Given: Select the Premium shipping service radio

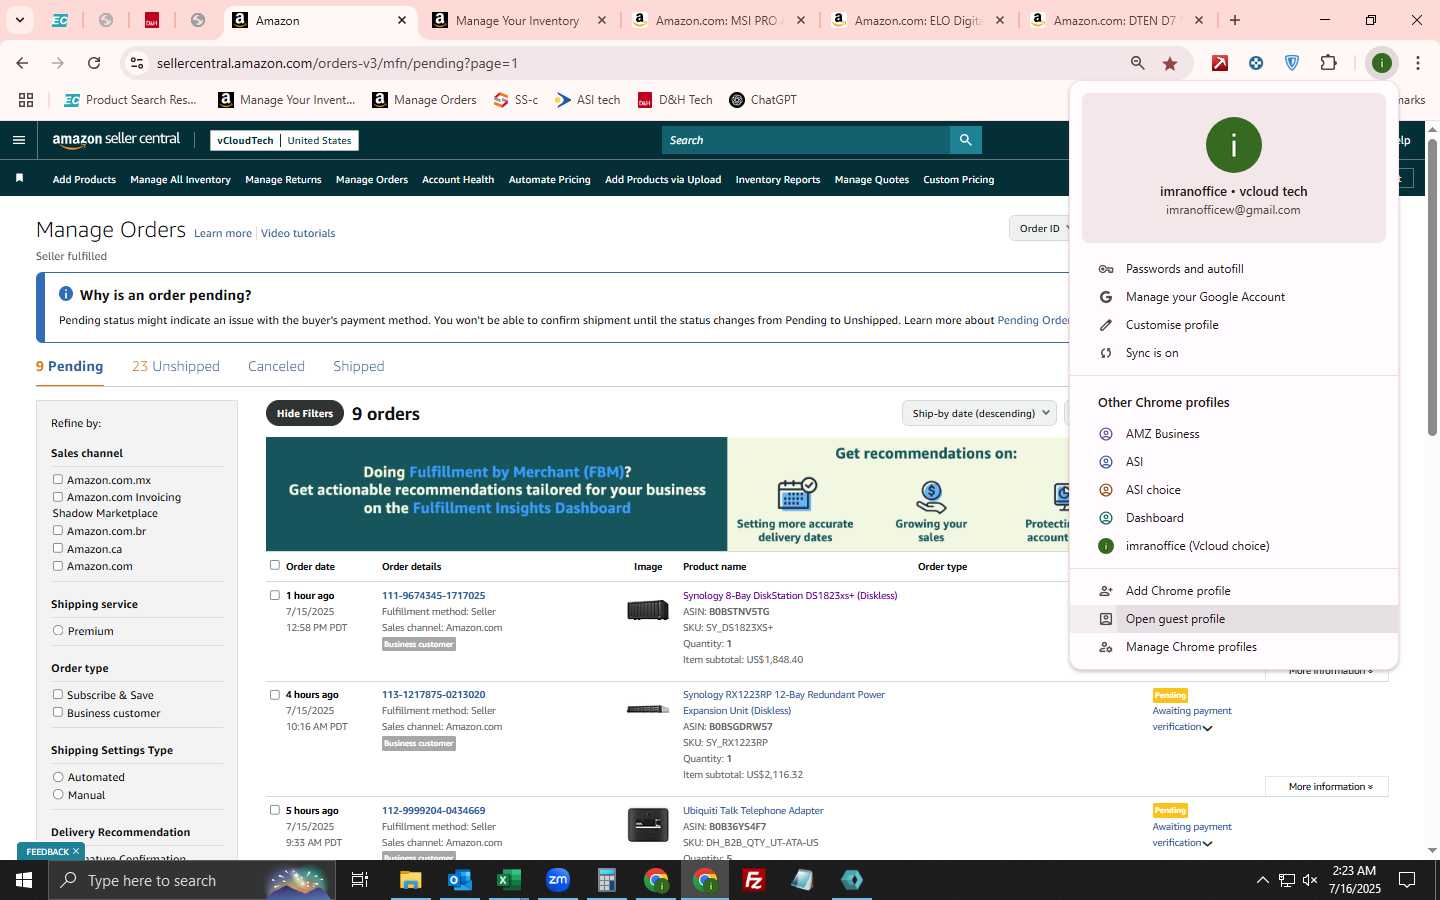Looking at the screenshot, I should tap(58, 631).
